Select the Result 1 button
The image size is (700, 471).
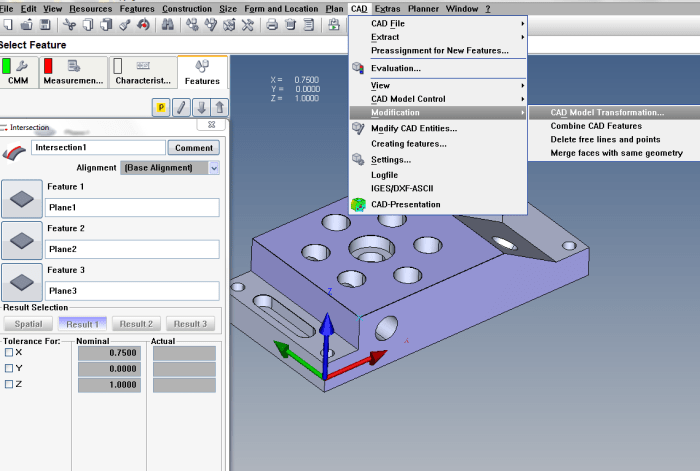(x=82, y=324)
